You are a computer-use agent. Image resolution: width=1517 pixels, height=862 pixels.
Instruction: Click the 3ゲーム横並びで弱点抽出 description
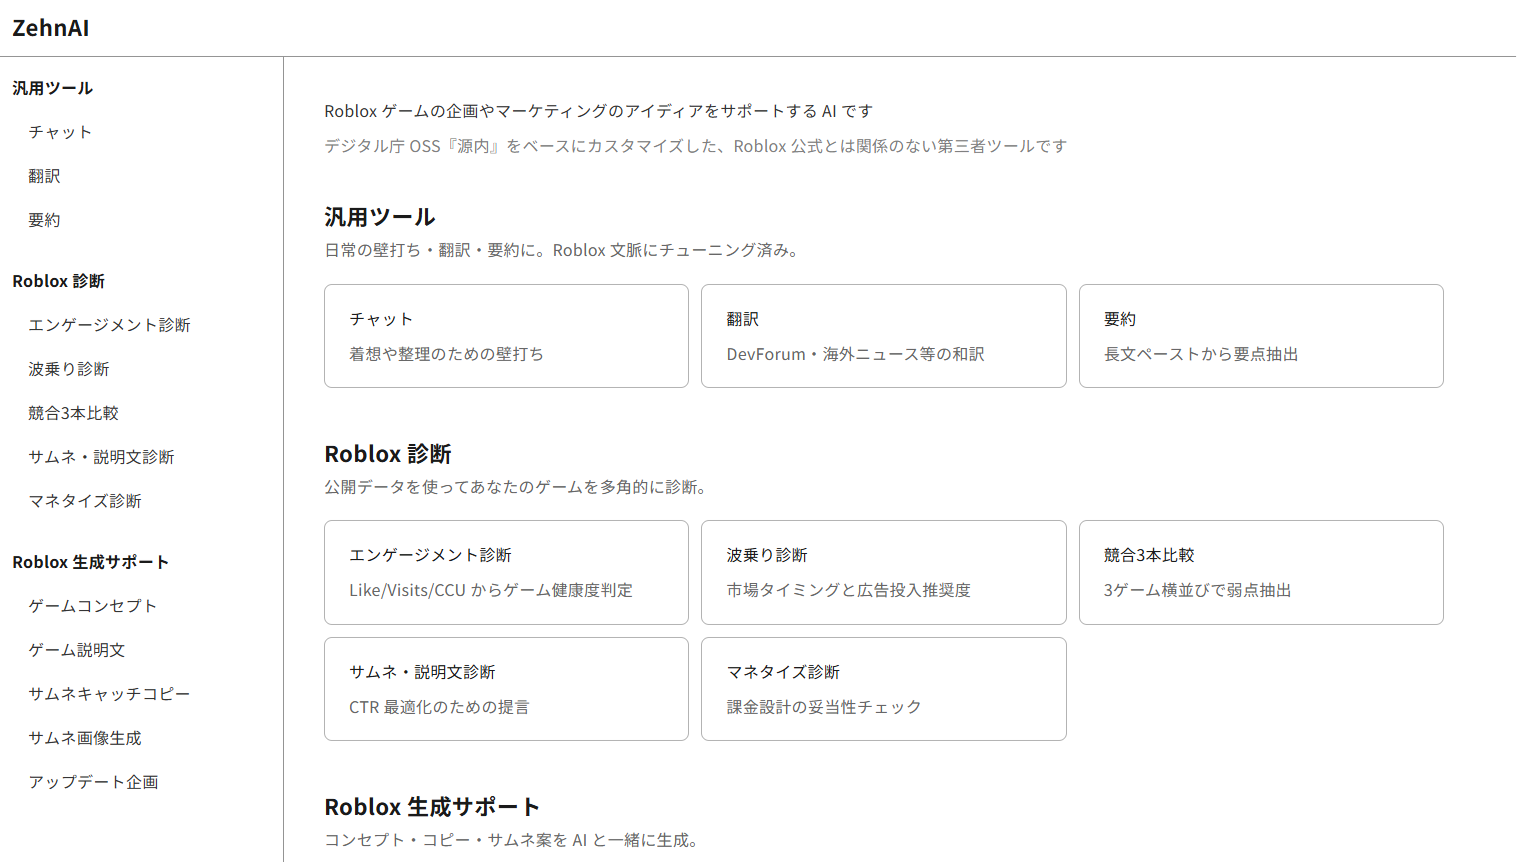tap(1197, 590)
